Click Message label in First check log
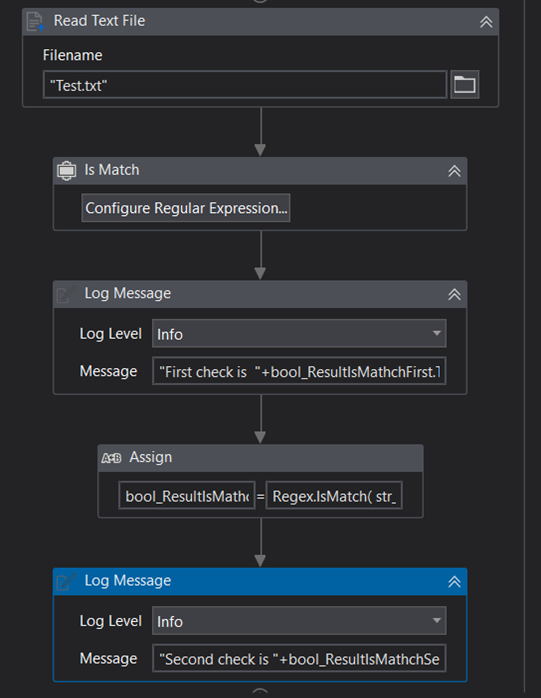This screenshot has width=541, height=698. pyautogui.click(x=108, y=371)
